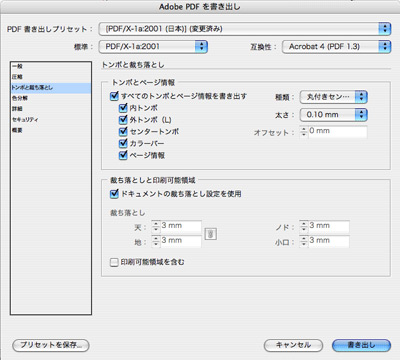Click the オフセット 0 mm input field

337,132
